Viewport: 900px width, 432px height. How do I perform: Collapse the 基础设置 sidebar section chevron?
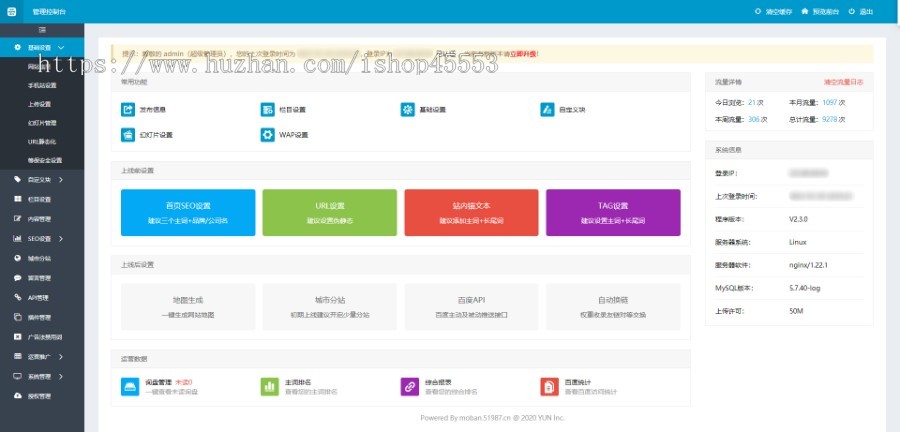[x=61, y=48]
